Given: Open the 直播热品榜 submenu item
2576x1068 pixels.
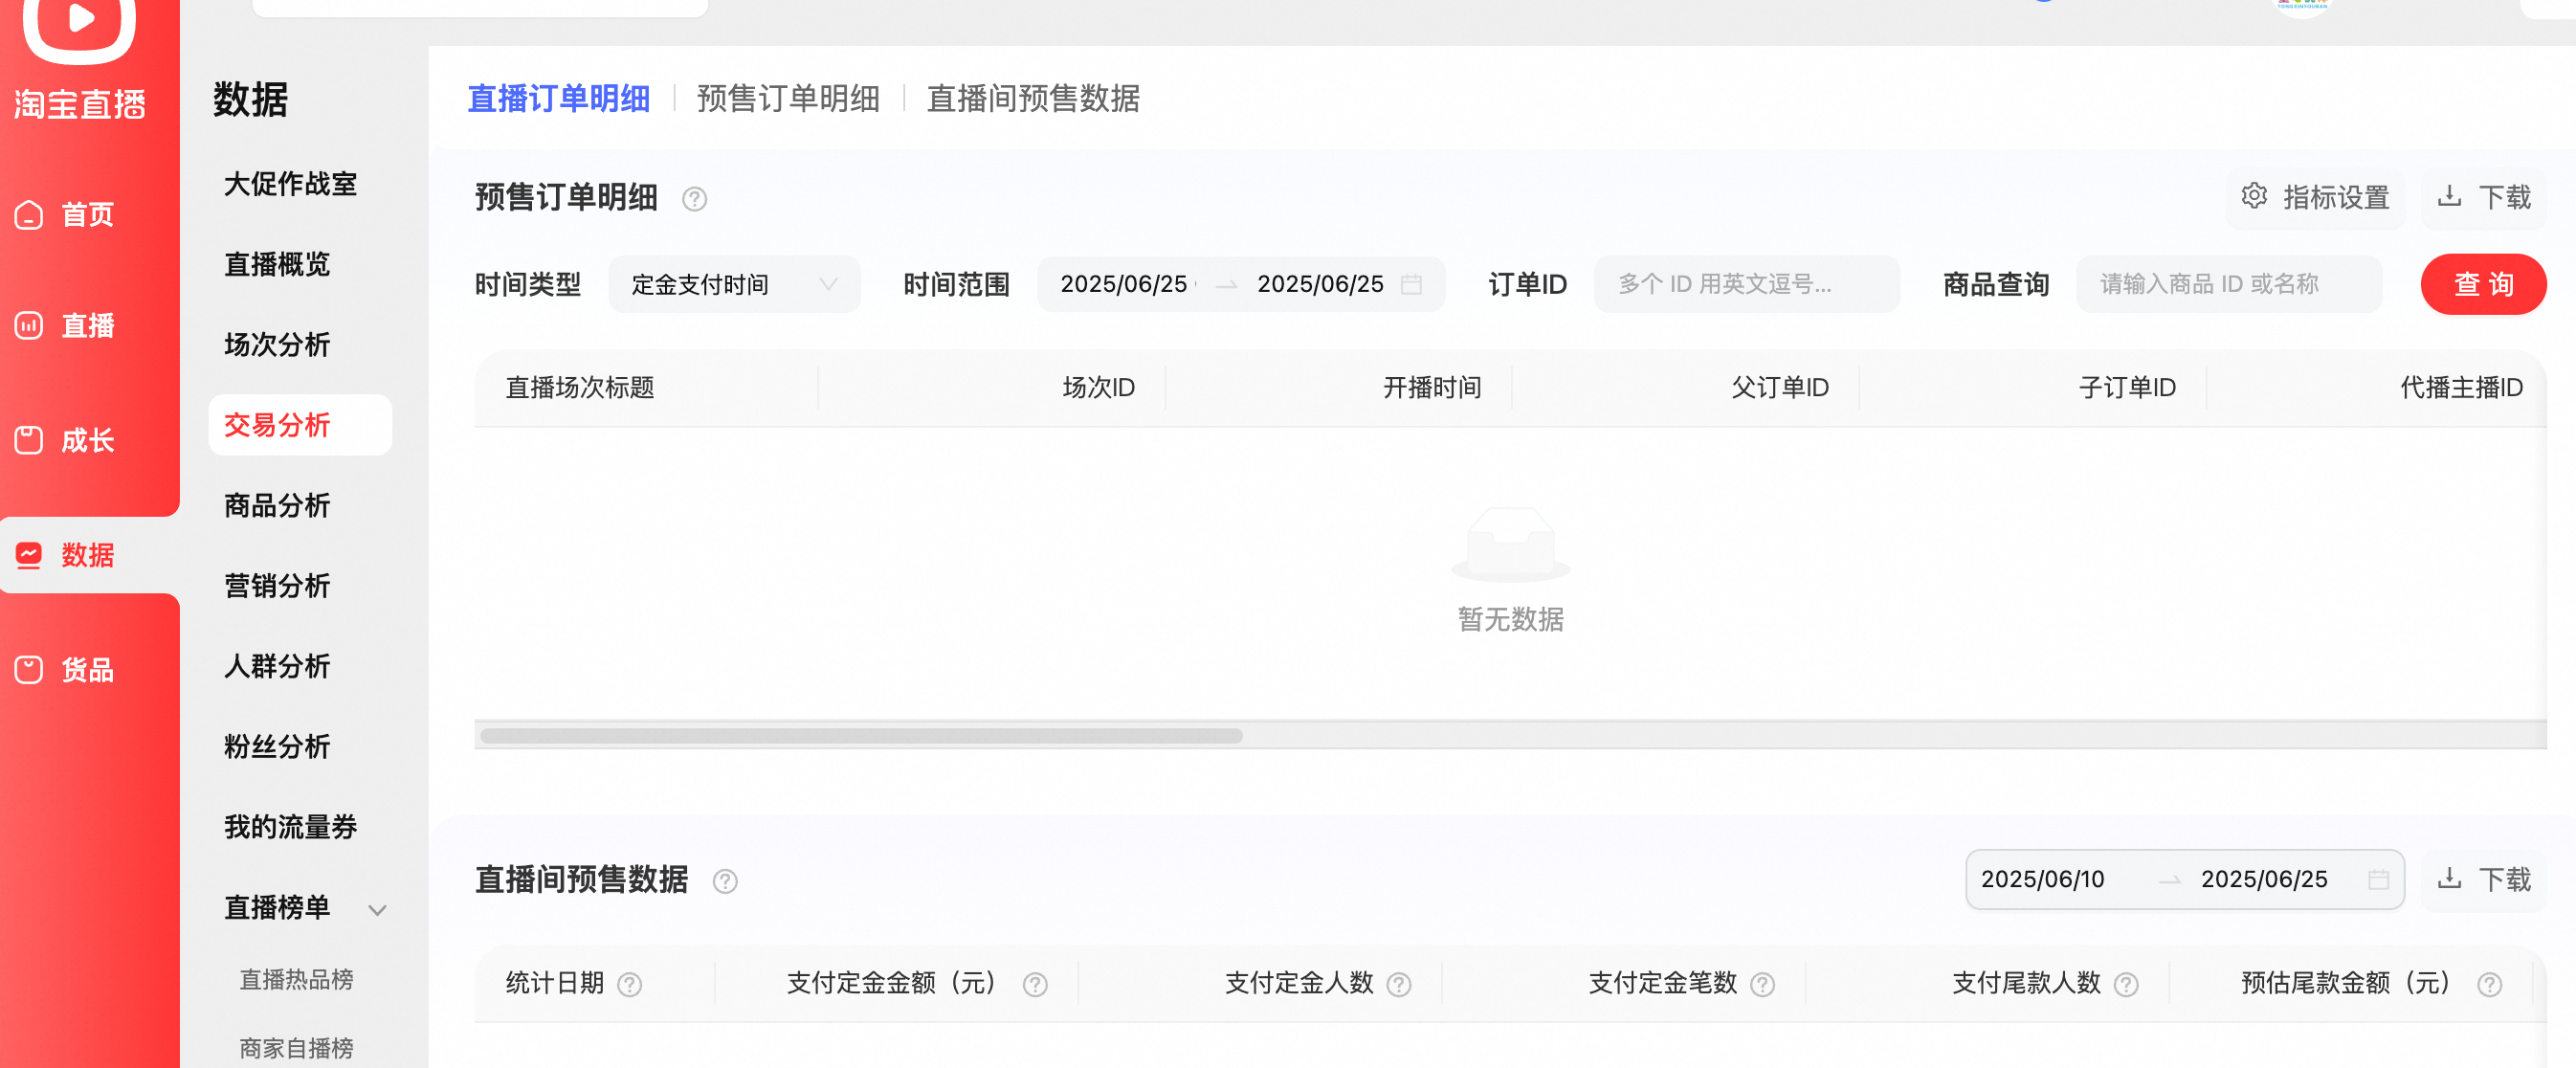Looking at the screenshot, I should [x=296, y=979].
